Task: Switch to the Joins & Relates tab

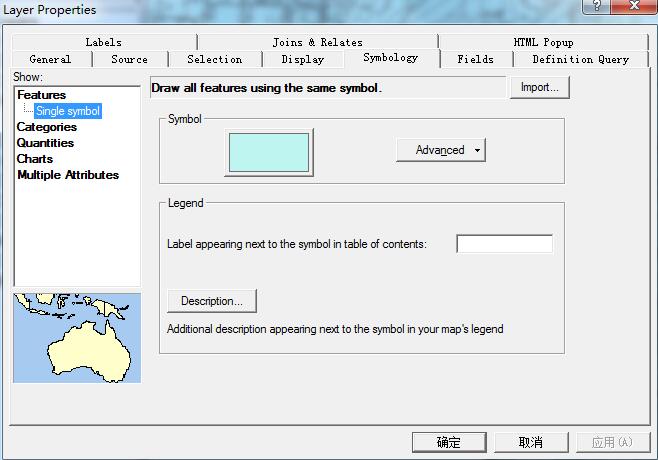Action: click(x=317, y=42)
